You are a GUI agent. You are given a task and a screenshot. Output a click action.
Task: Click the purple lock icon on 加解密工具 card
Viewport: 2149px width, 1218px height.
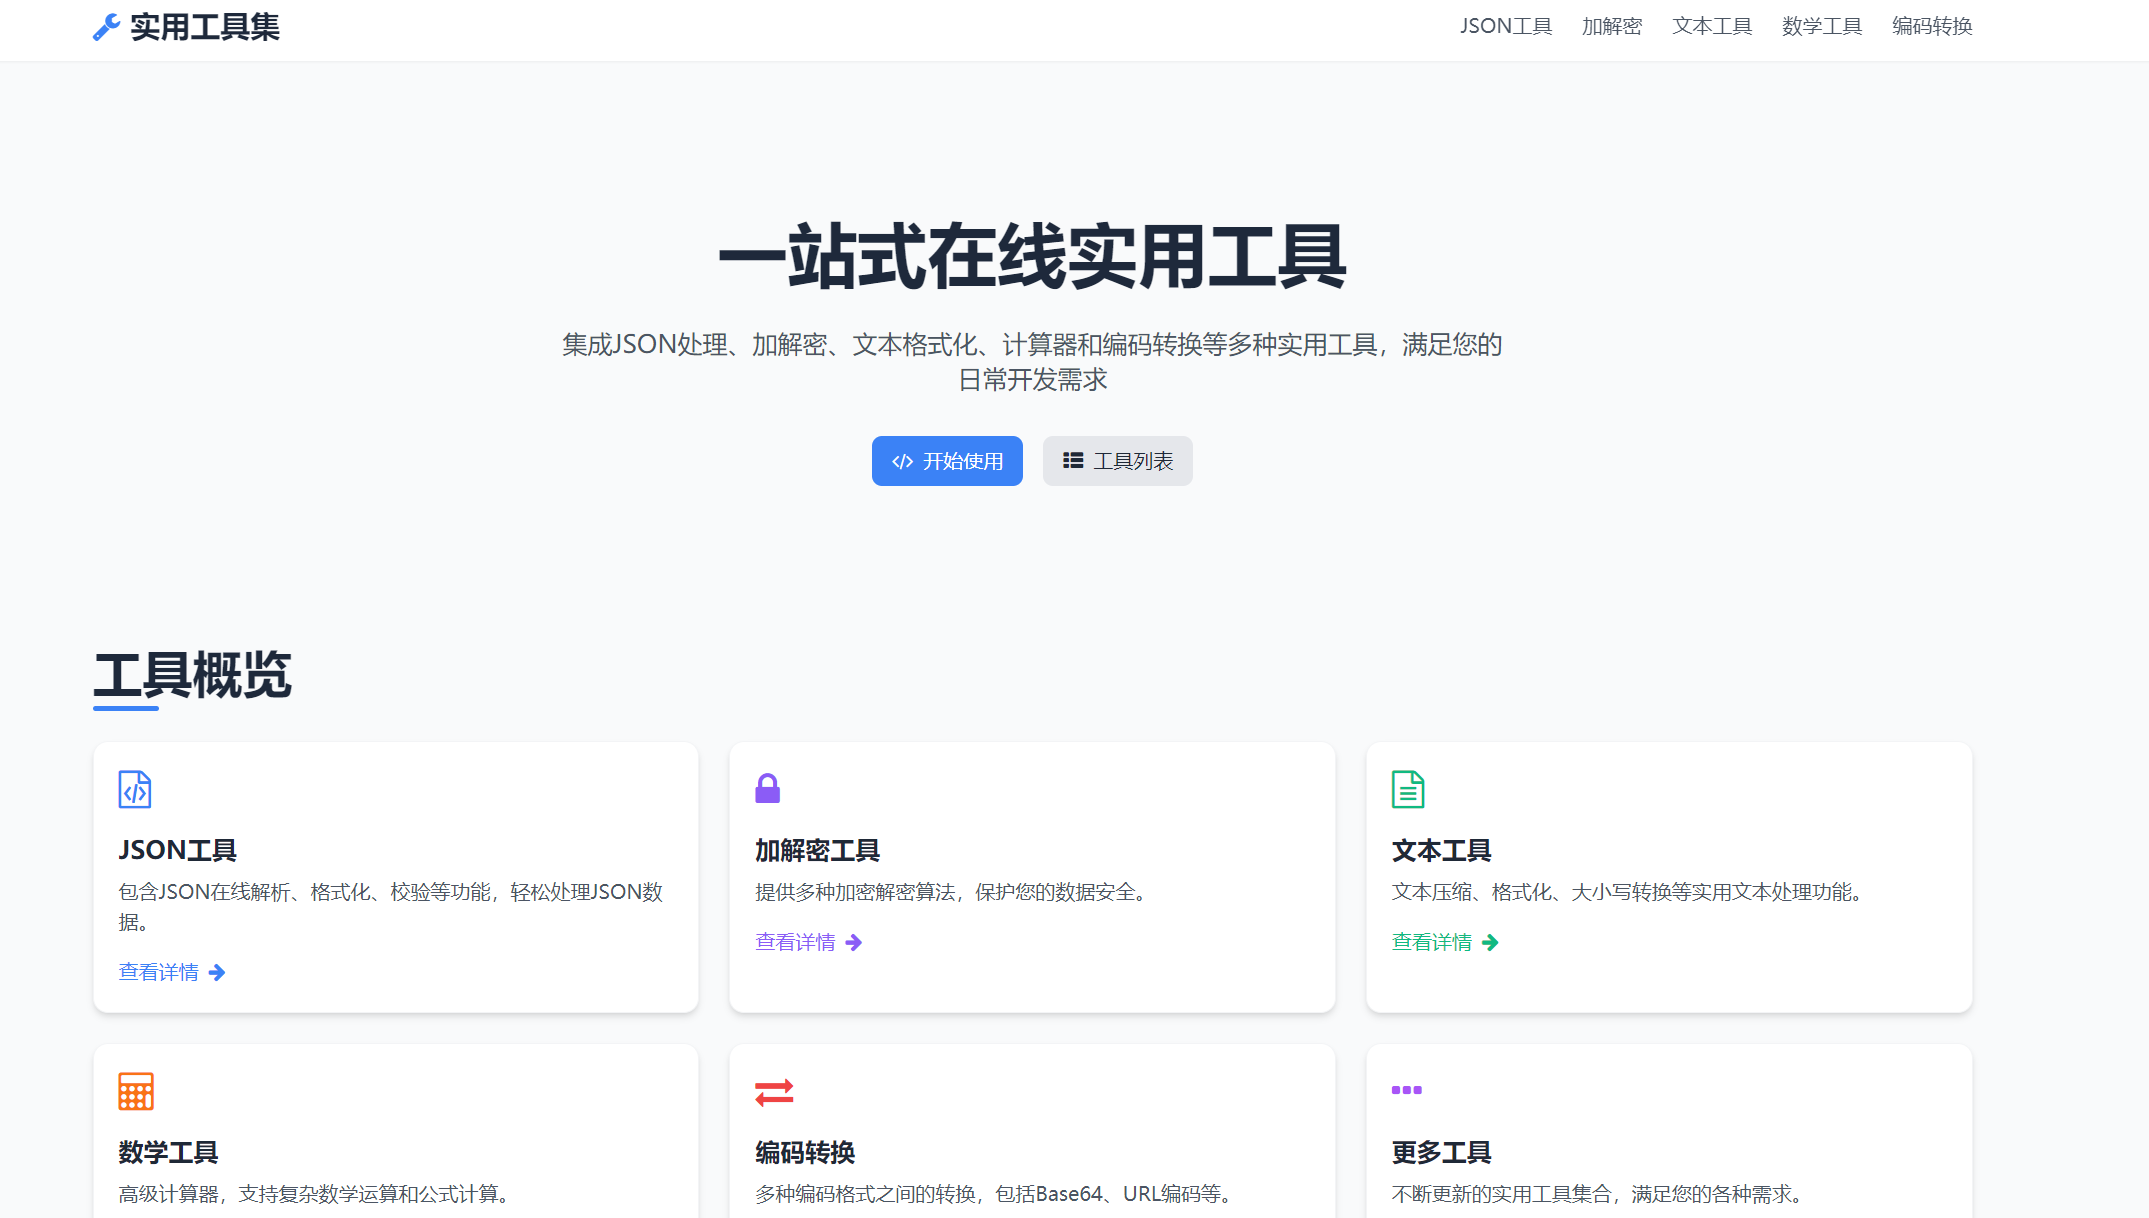pyautogui.click(x=770, y=789)
